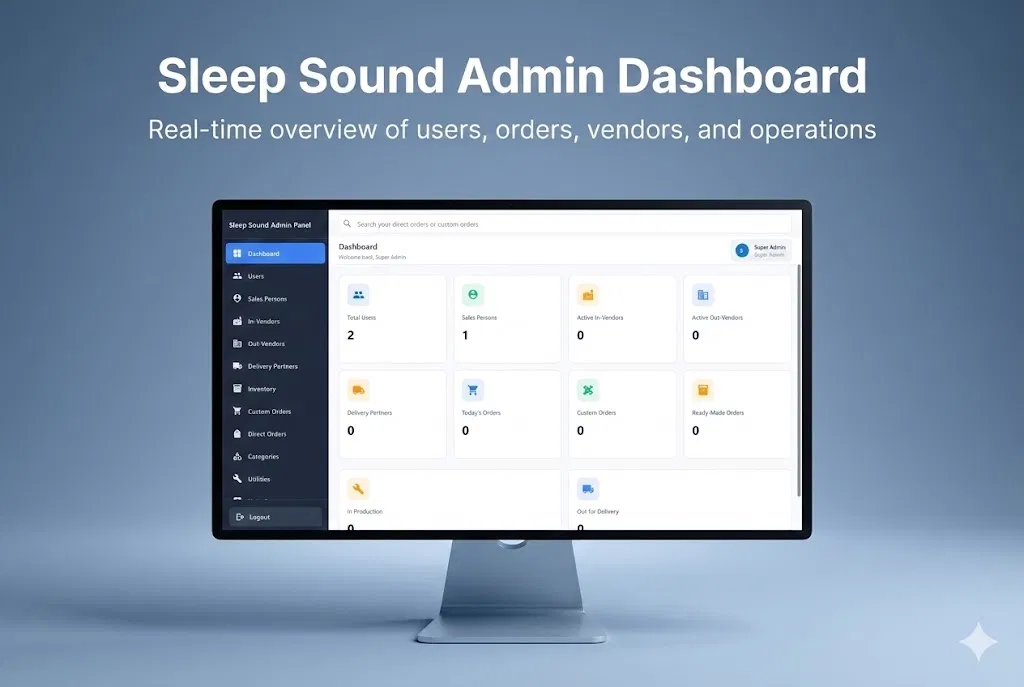Click the Out for Delivery truck icon
1024x687 pixels.
(x=588, y=488)
